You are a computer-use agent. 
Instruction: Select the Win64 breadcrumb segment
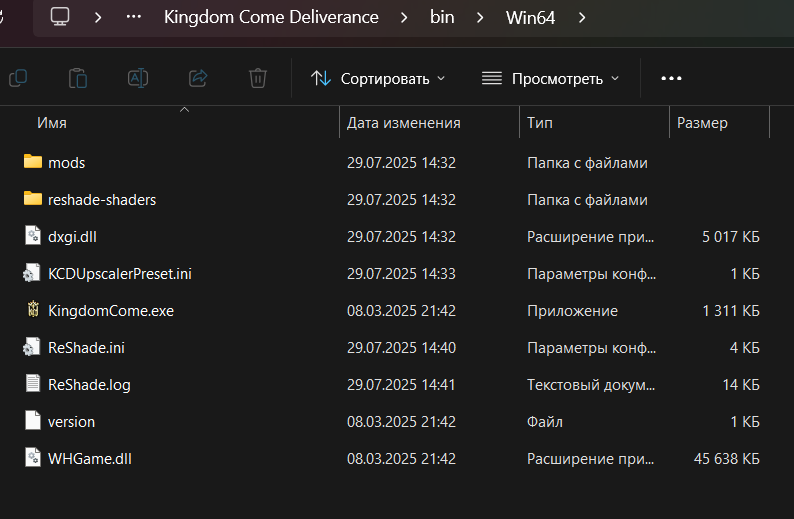[530, 18]
